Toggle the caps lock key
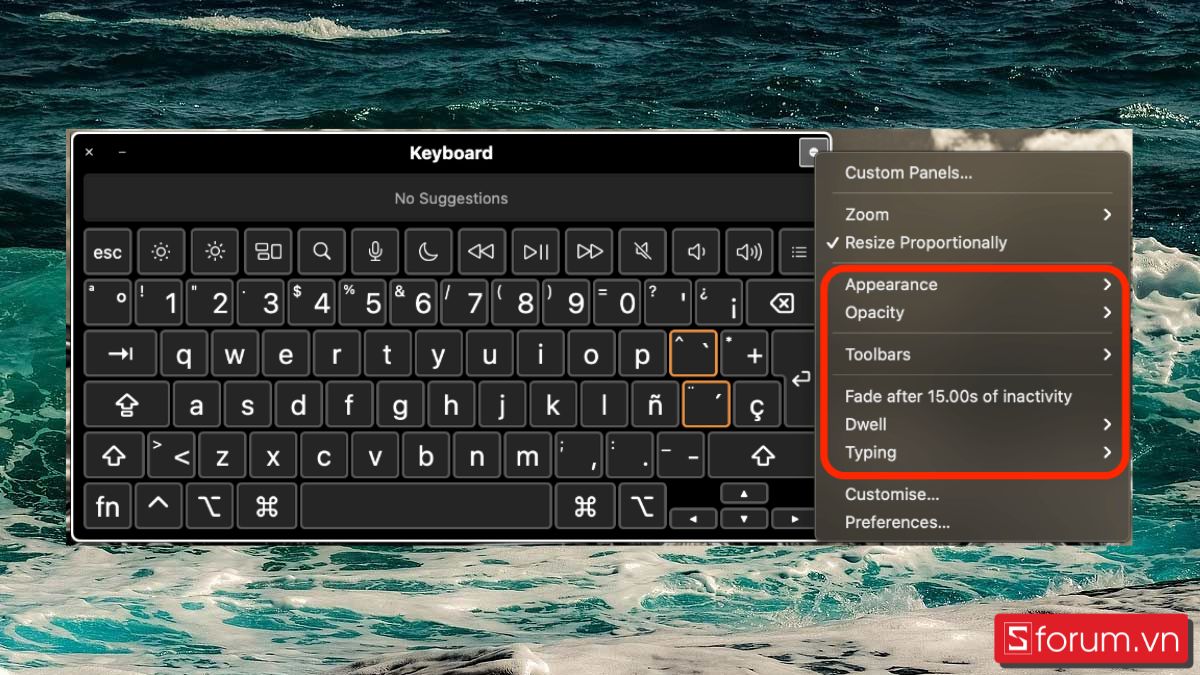This screenshot has width=1200, height=675. (128, 405)
